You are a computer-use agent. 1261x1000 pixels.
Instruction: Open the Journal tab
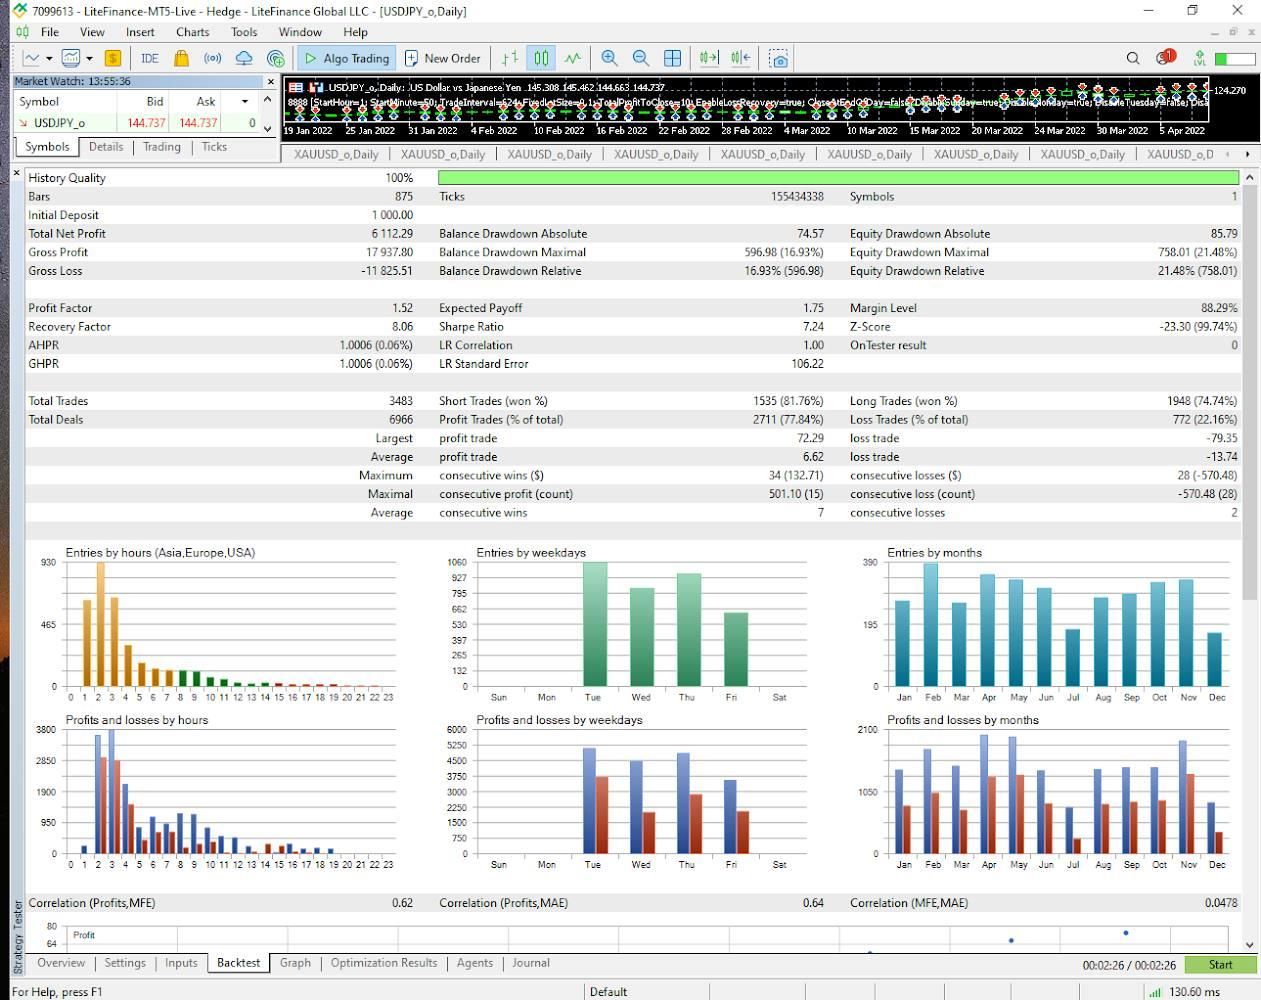(x=531, y=963)
